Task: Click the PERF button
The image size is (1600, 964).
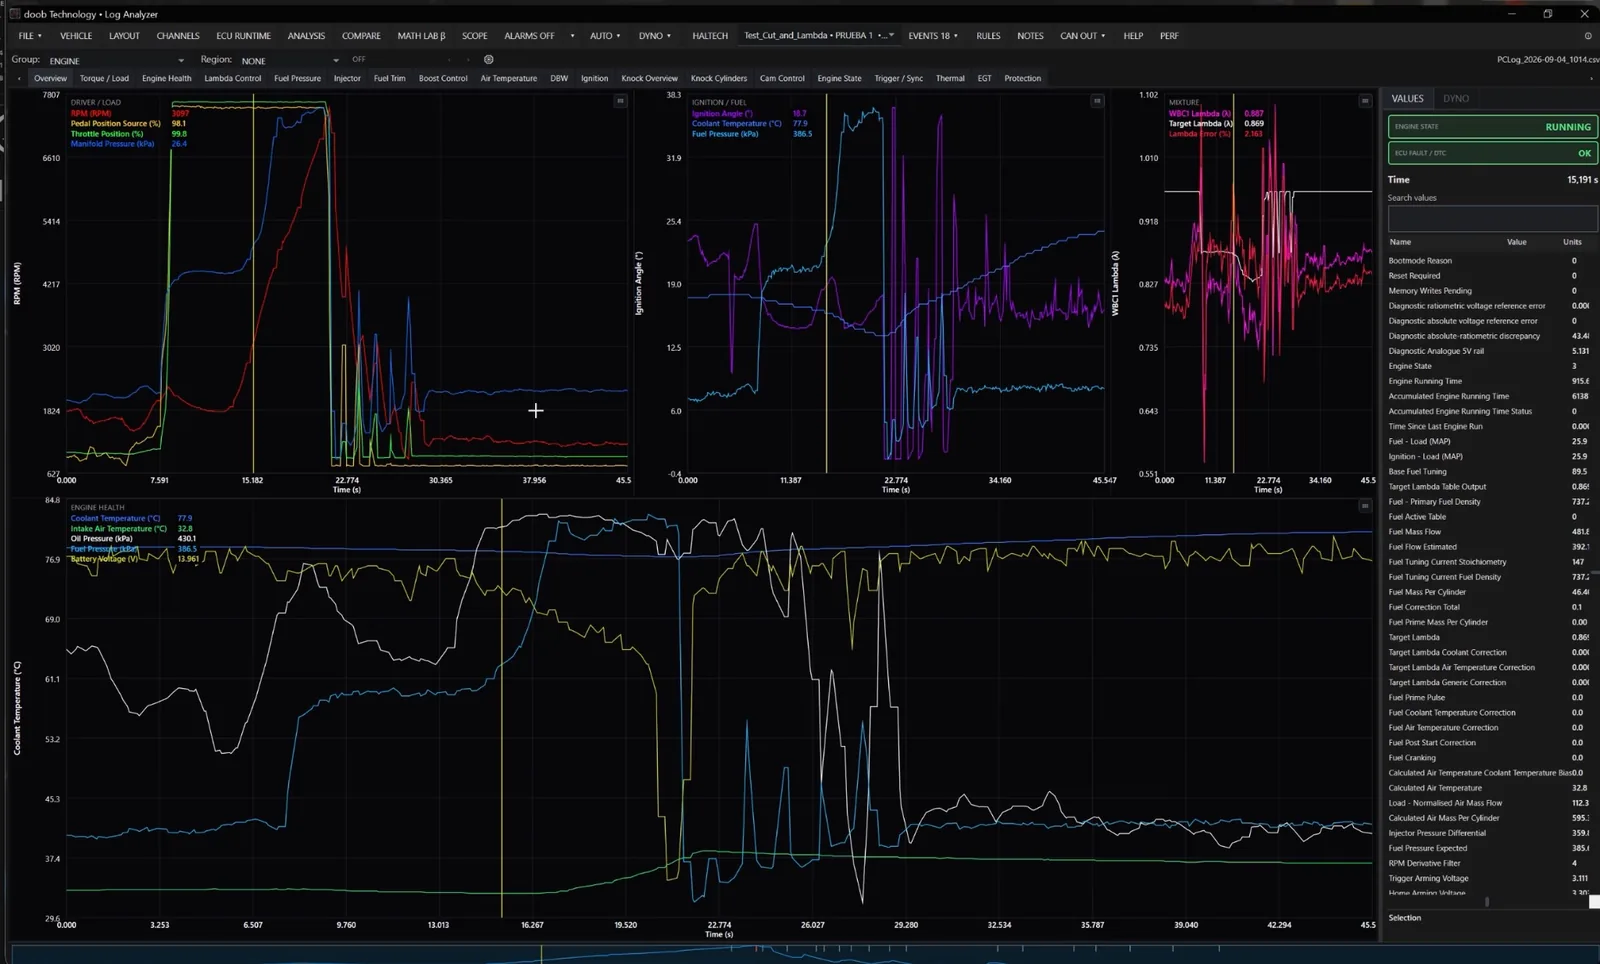Action: pos(1169,36)
